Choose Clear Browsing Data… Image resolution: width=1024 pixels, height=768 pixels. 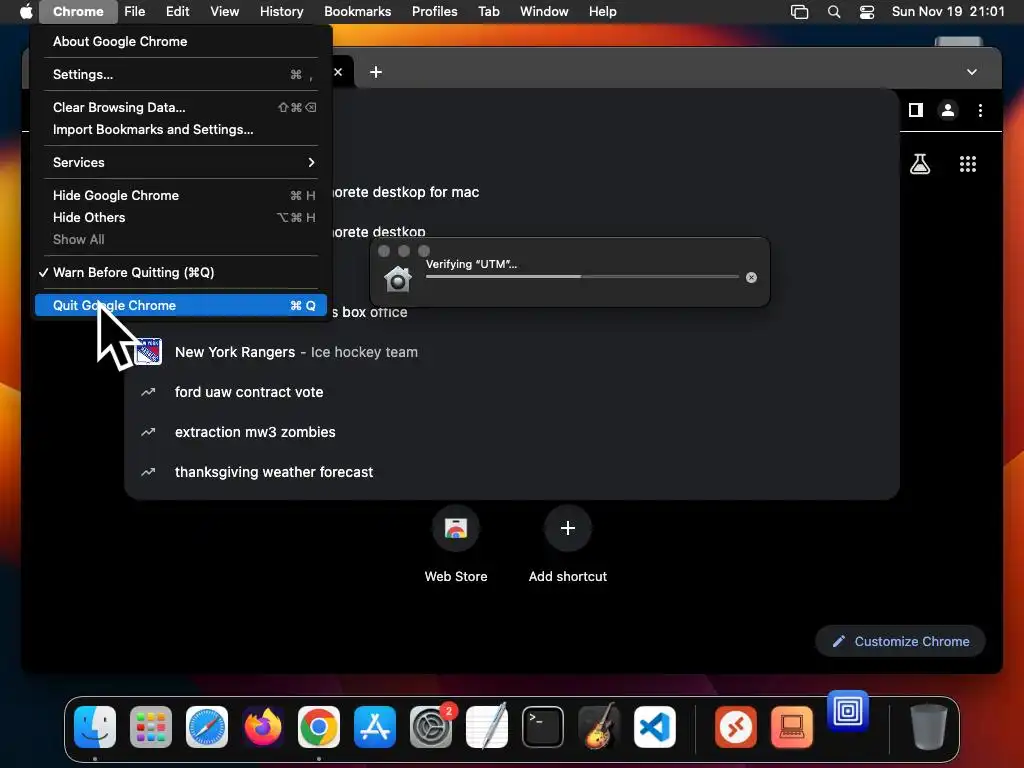(x=181, y=107)
